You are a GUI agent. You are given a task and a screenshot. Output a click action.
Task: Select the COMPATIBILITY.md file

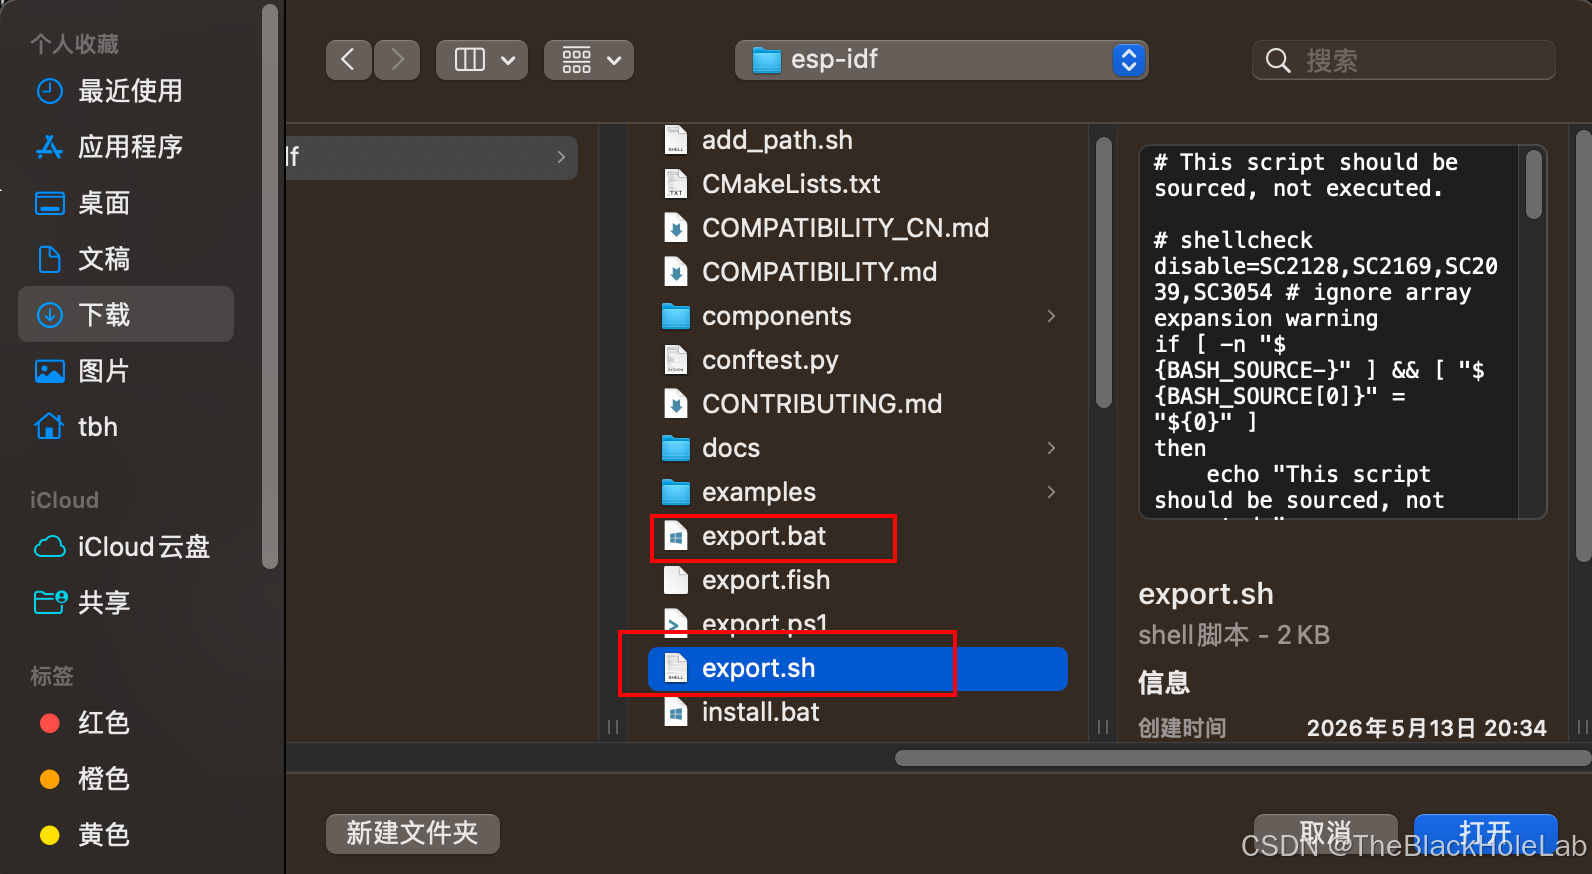(x=858, y=272)
